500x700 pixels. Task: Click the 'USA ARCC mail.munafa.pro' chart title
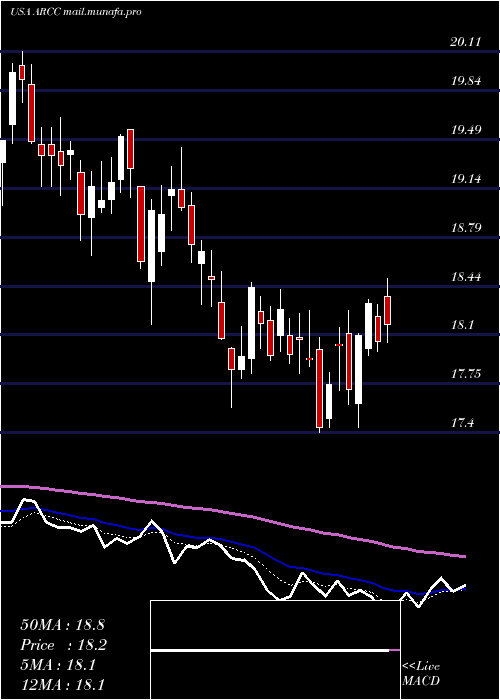click(x=75, y=12)
